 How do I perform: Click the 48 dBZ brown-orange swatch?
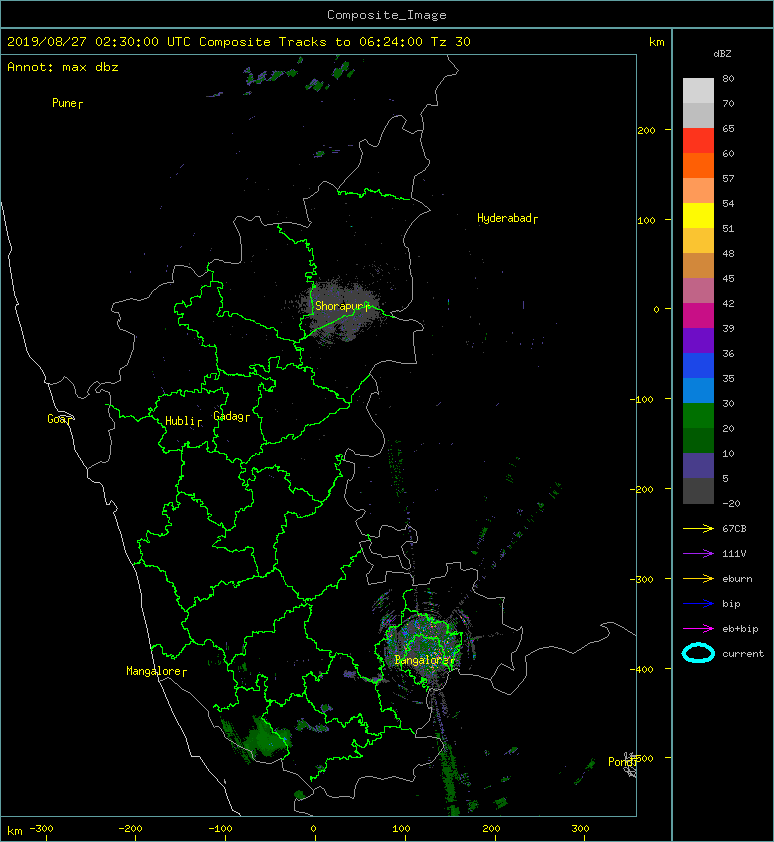tap(698, 265)
